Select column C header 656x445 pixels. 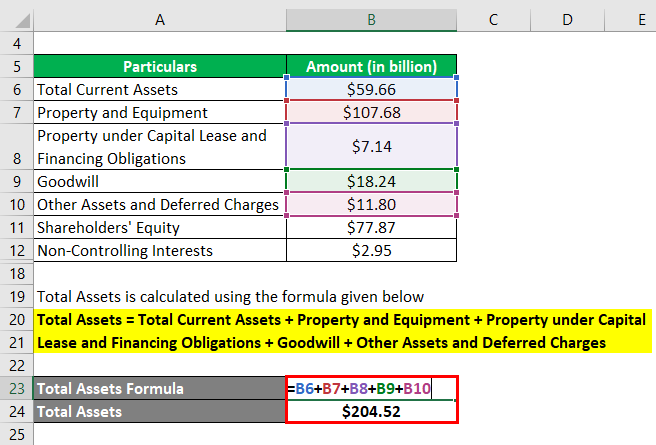(493, 20)
